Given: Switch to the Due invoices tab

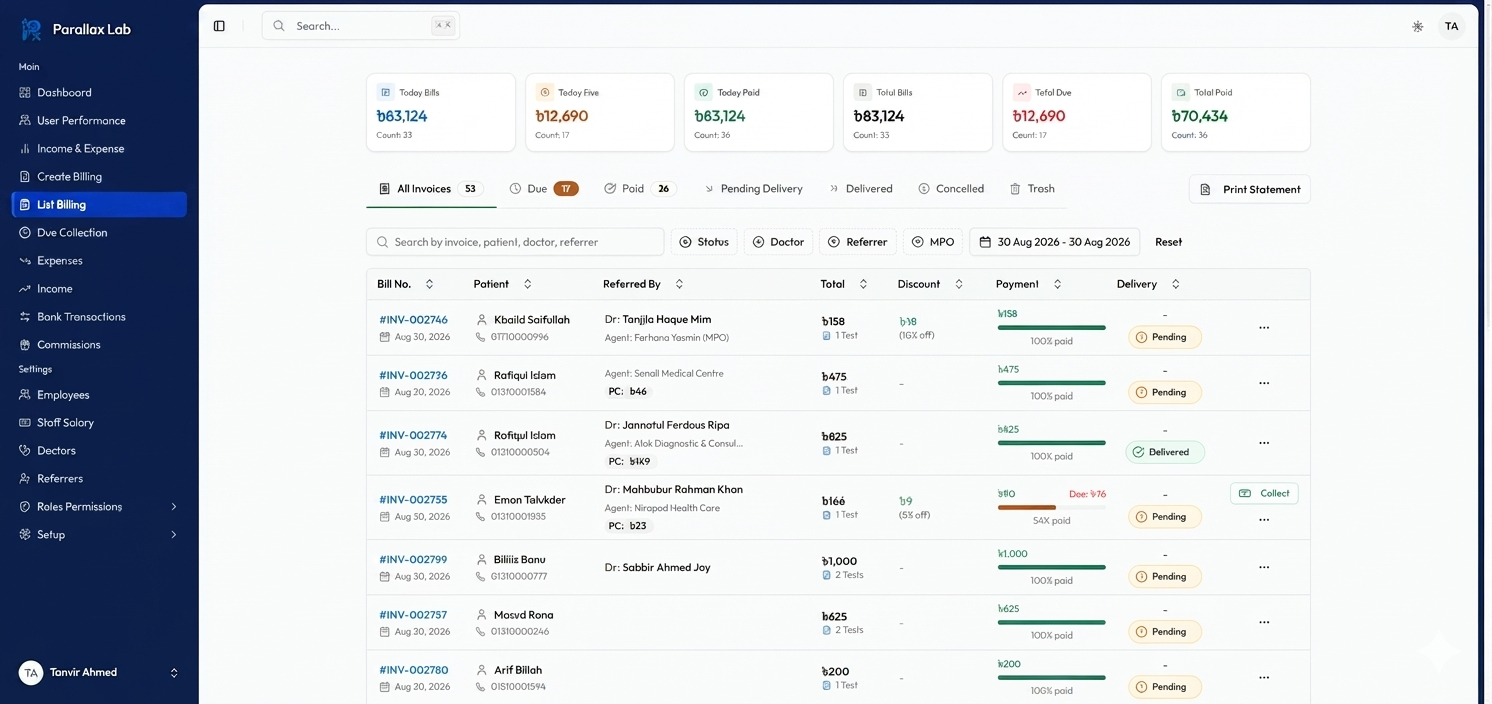Looking at the screenshot, I should coord(543,188).
